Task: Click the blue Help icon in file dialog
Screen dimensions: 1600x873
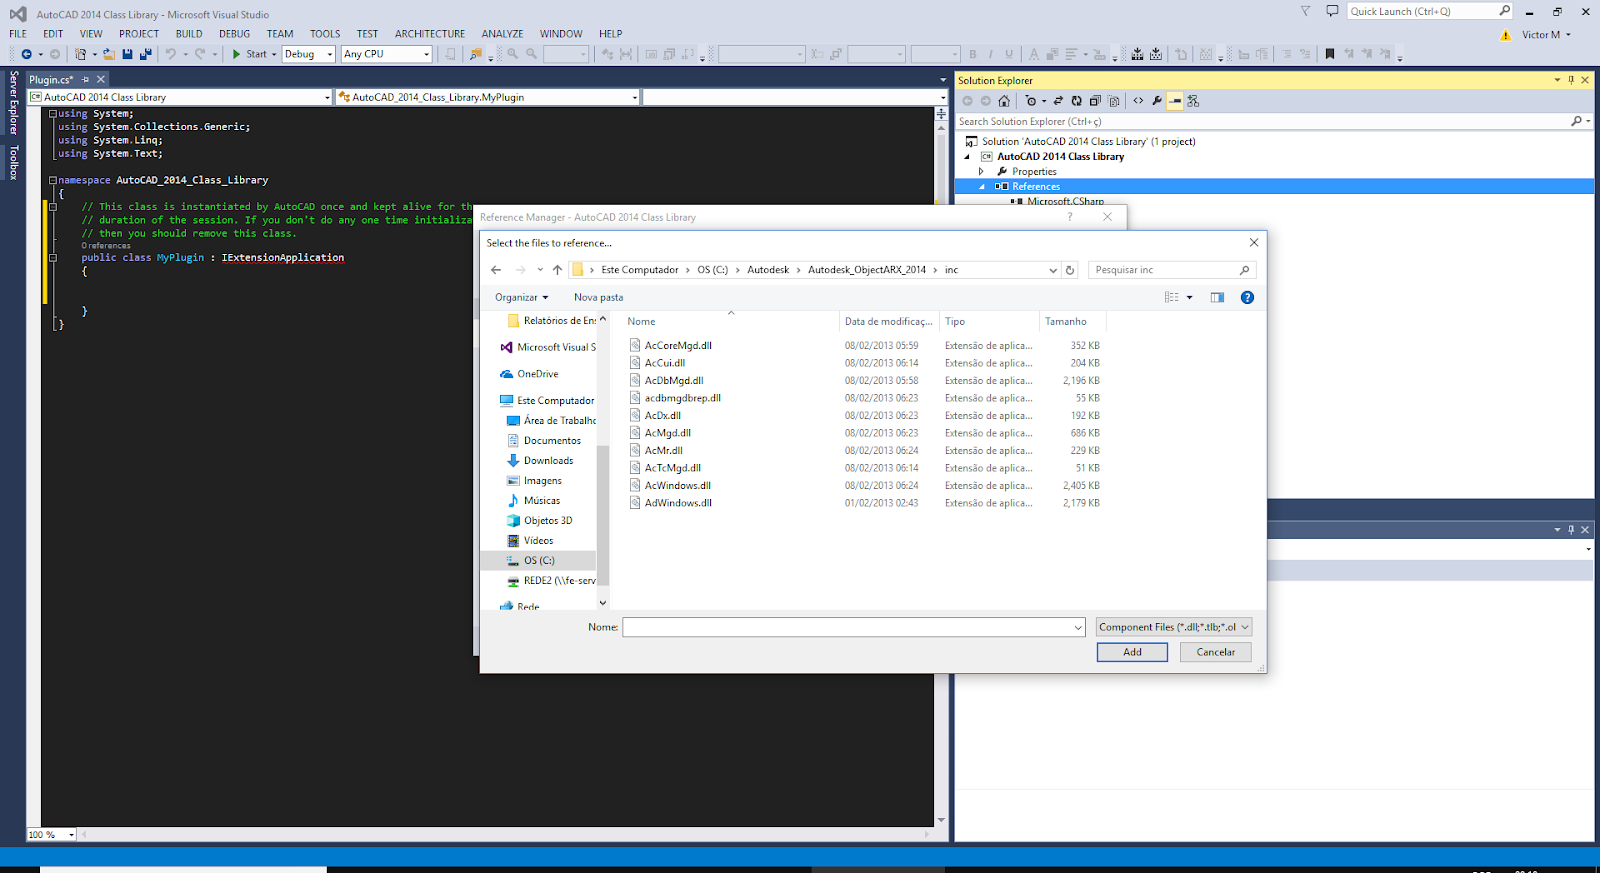Action: [x=1247, y=297]
